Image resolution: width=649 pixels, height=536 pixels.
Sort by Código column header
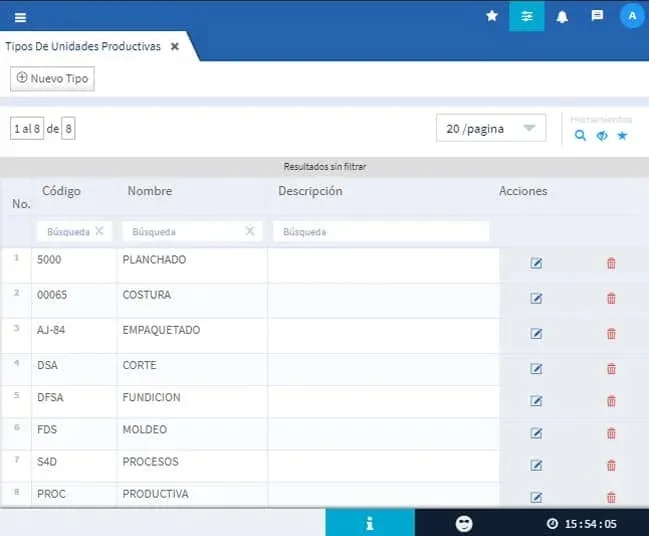pyautogui.click(x=61, y=191)
